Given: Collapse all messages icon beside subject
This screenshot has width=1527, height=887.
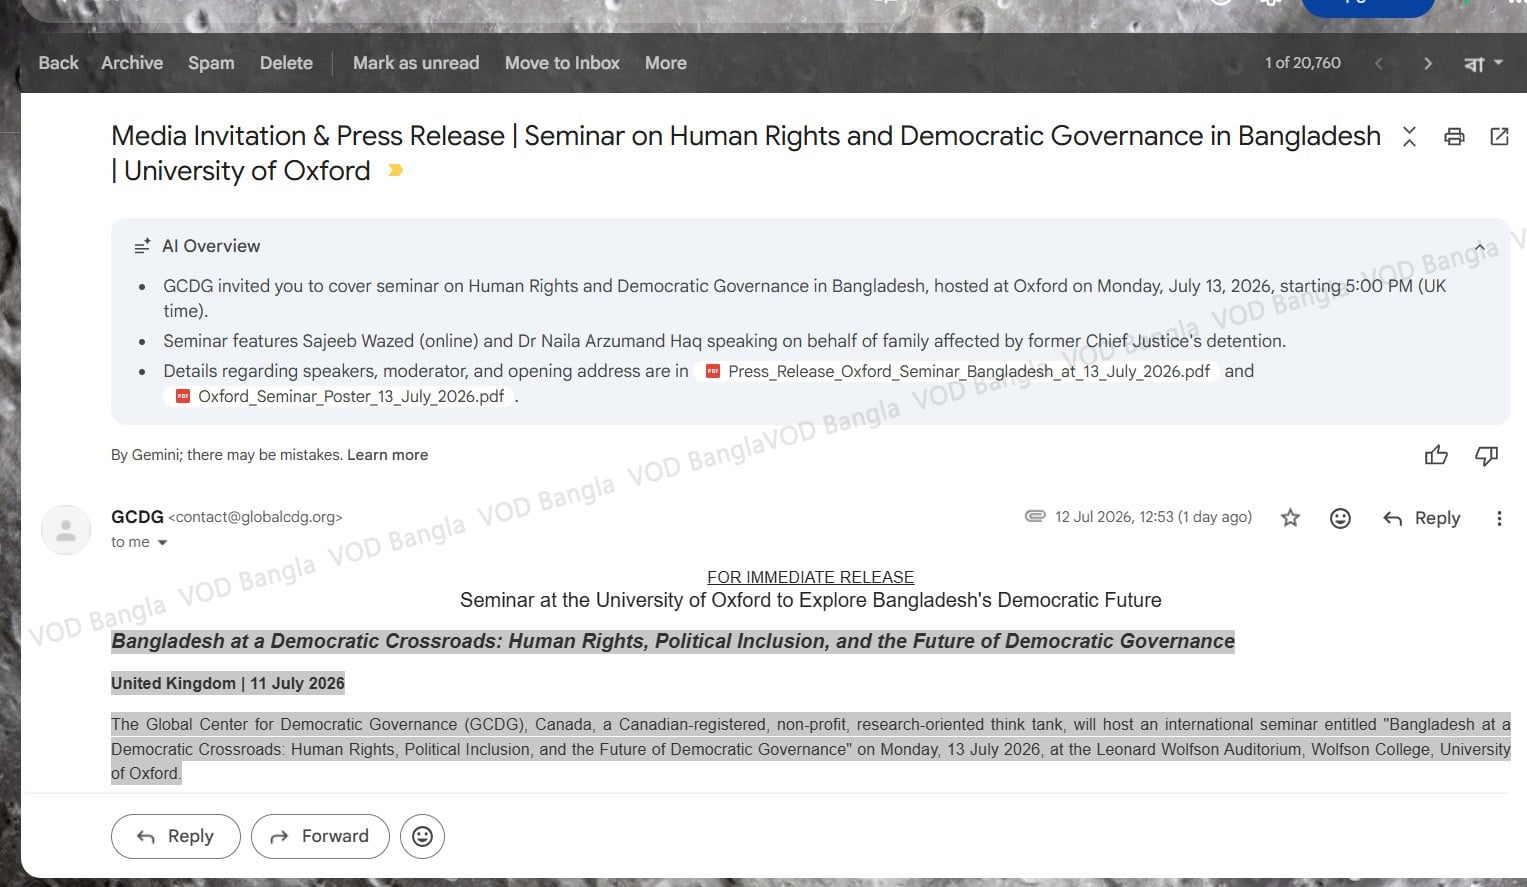Looking at the screenshot, I should [x=1409, y=136].
